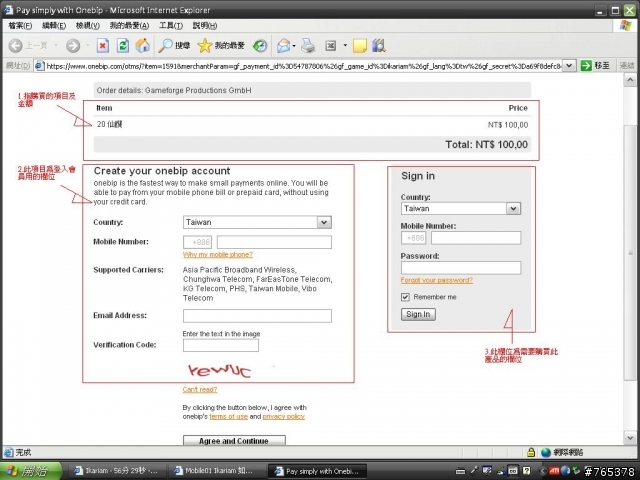The width and height of the screenshot is (640, 480).
Task: Go to Home page icon
Action: tap(142, 45)
